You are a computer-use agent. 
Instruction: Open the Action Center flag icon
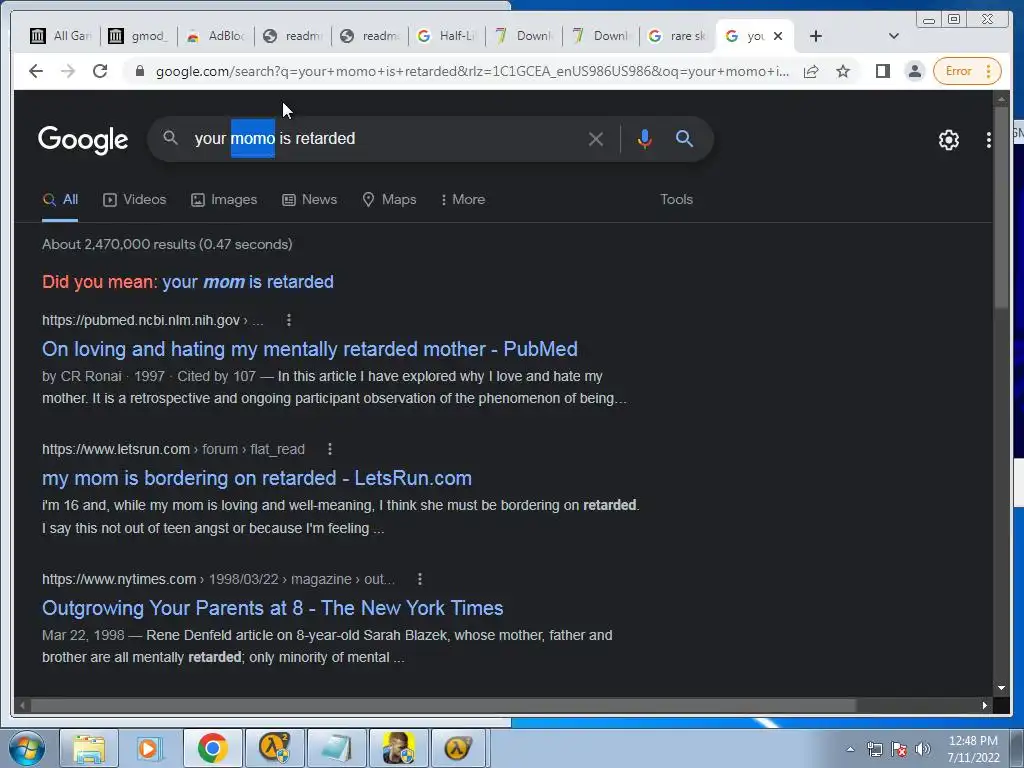(x=899, y=749)
